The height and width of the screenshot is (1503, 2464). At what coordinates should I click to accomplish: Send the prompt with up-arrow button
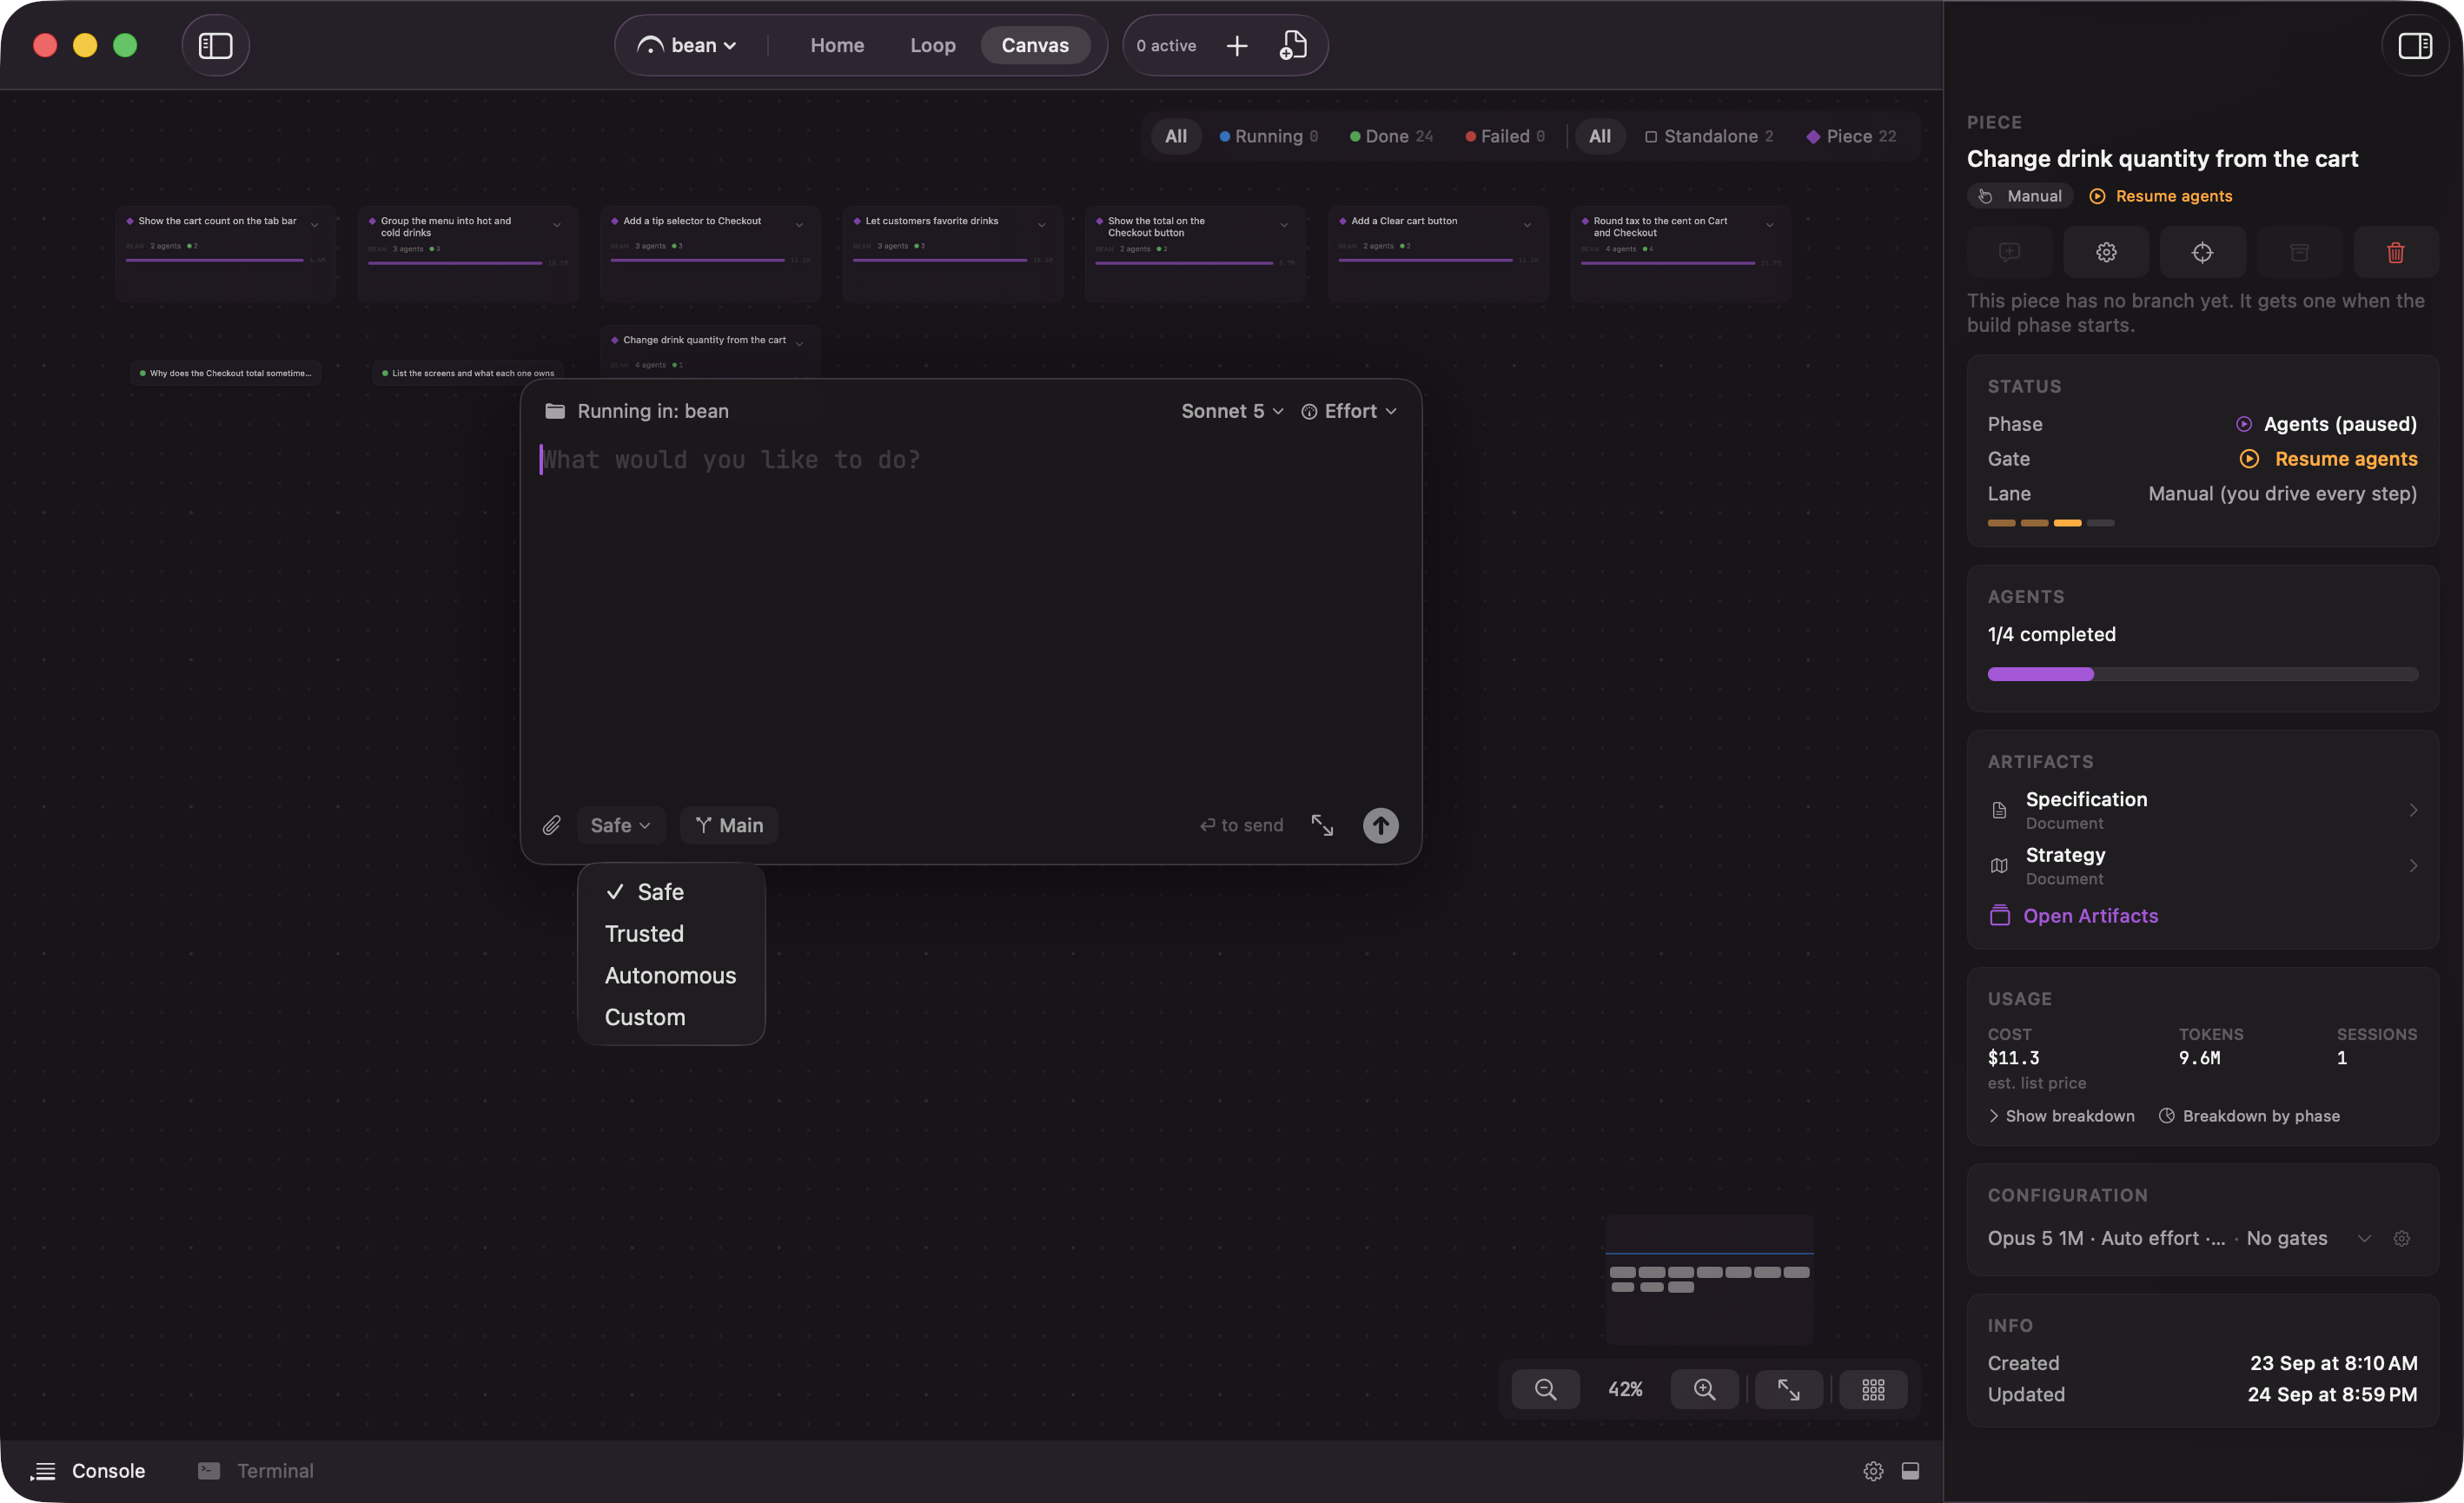pos(1380,825)
